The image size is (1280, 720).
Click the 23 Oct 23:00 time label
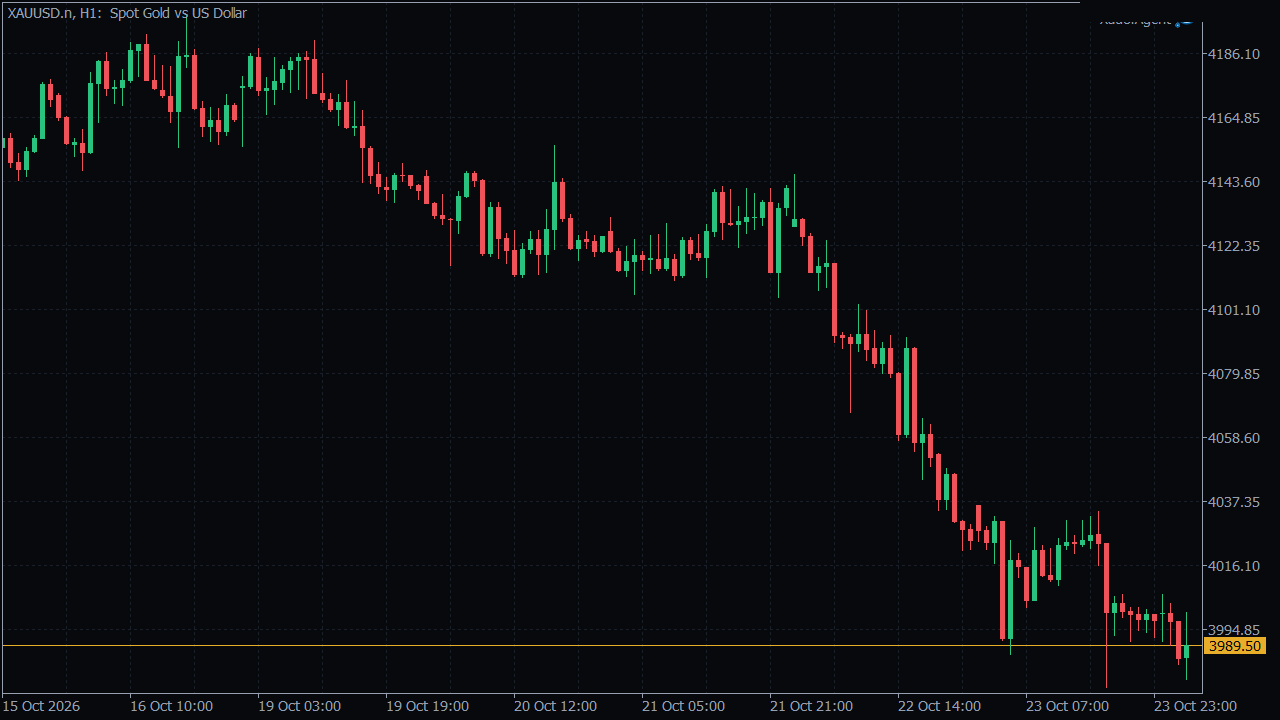point(1195,706)
